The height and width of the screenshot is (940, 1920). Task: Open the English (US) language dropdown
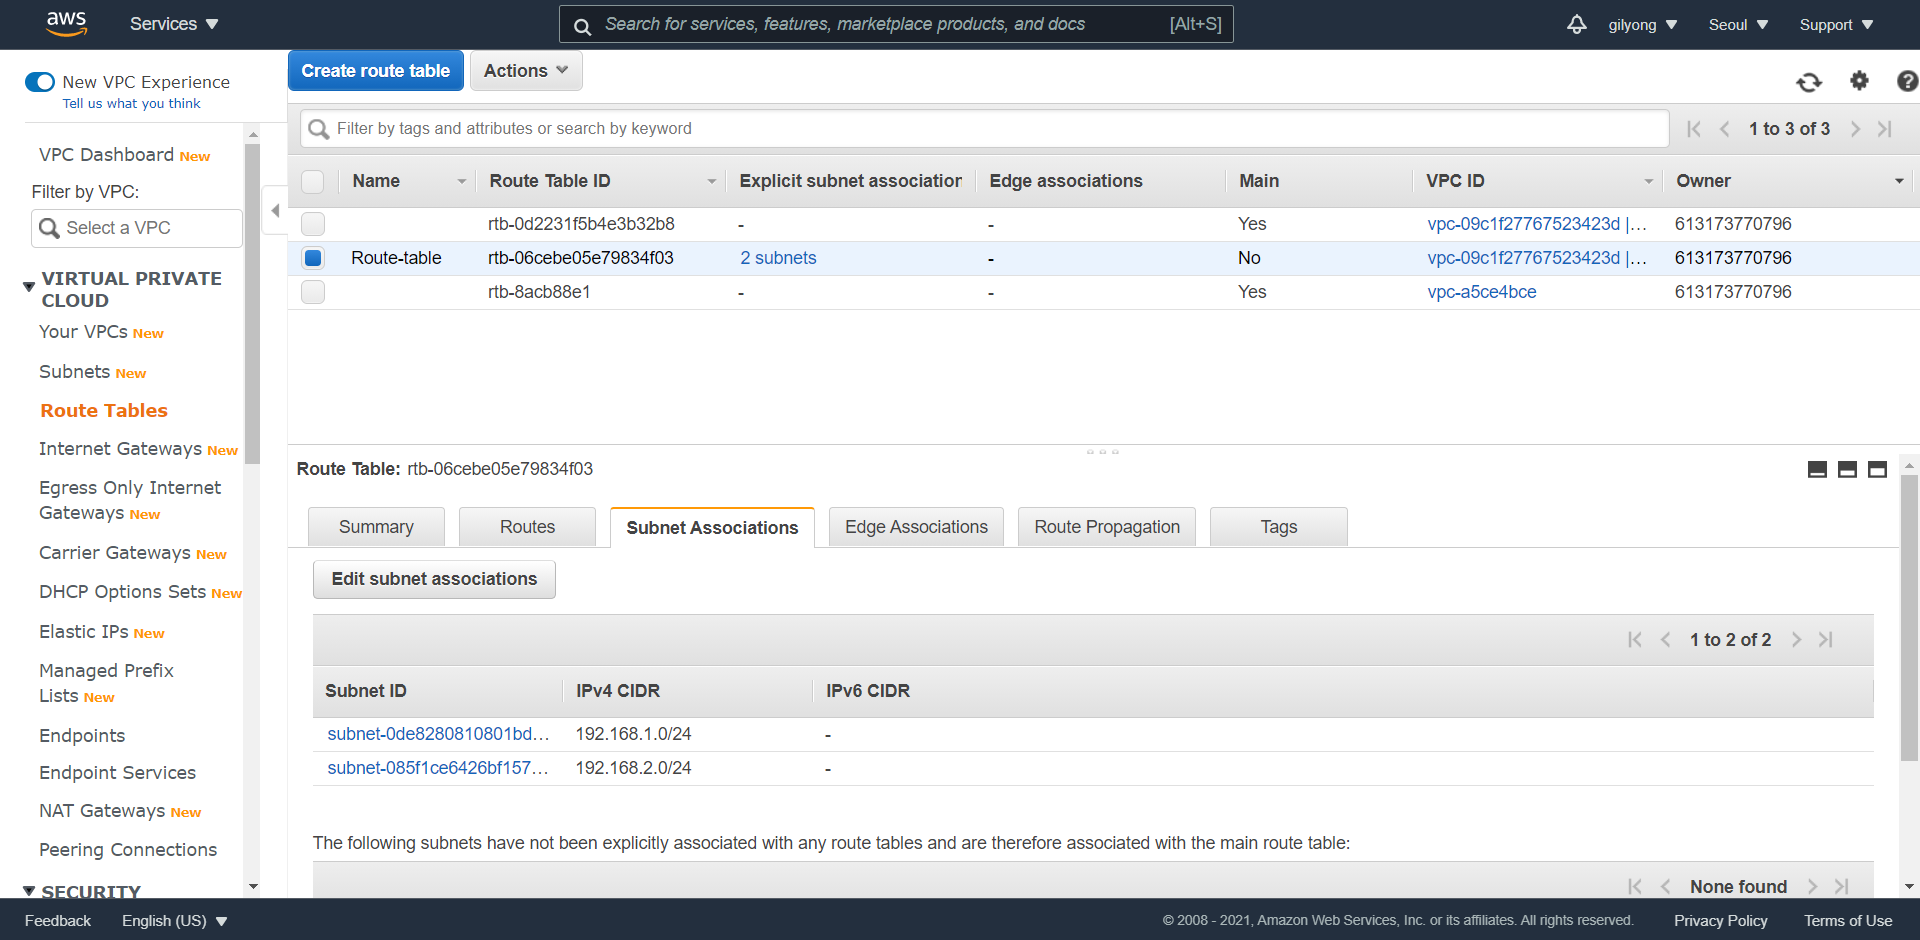click(175, 921)
